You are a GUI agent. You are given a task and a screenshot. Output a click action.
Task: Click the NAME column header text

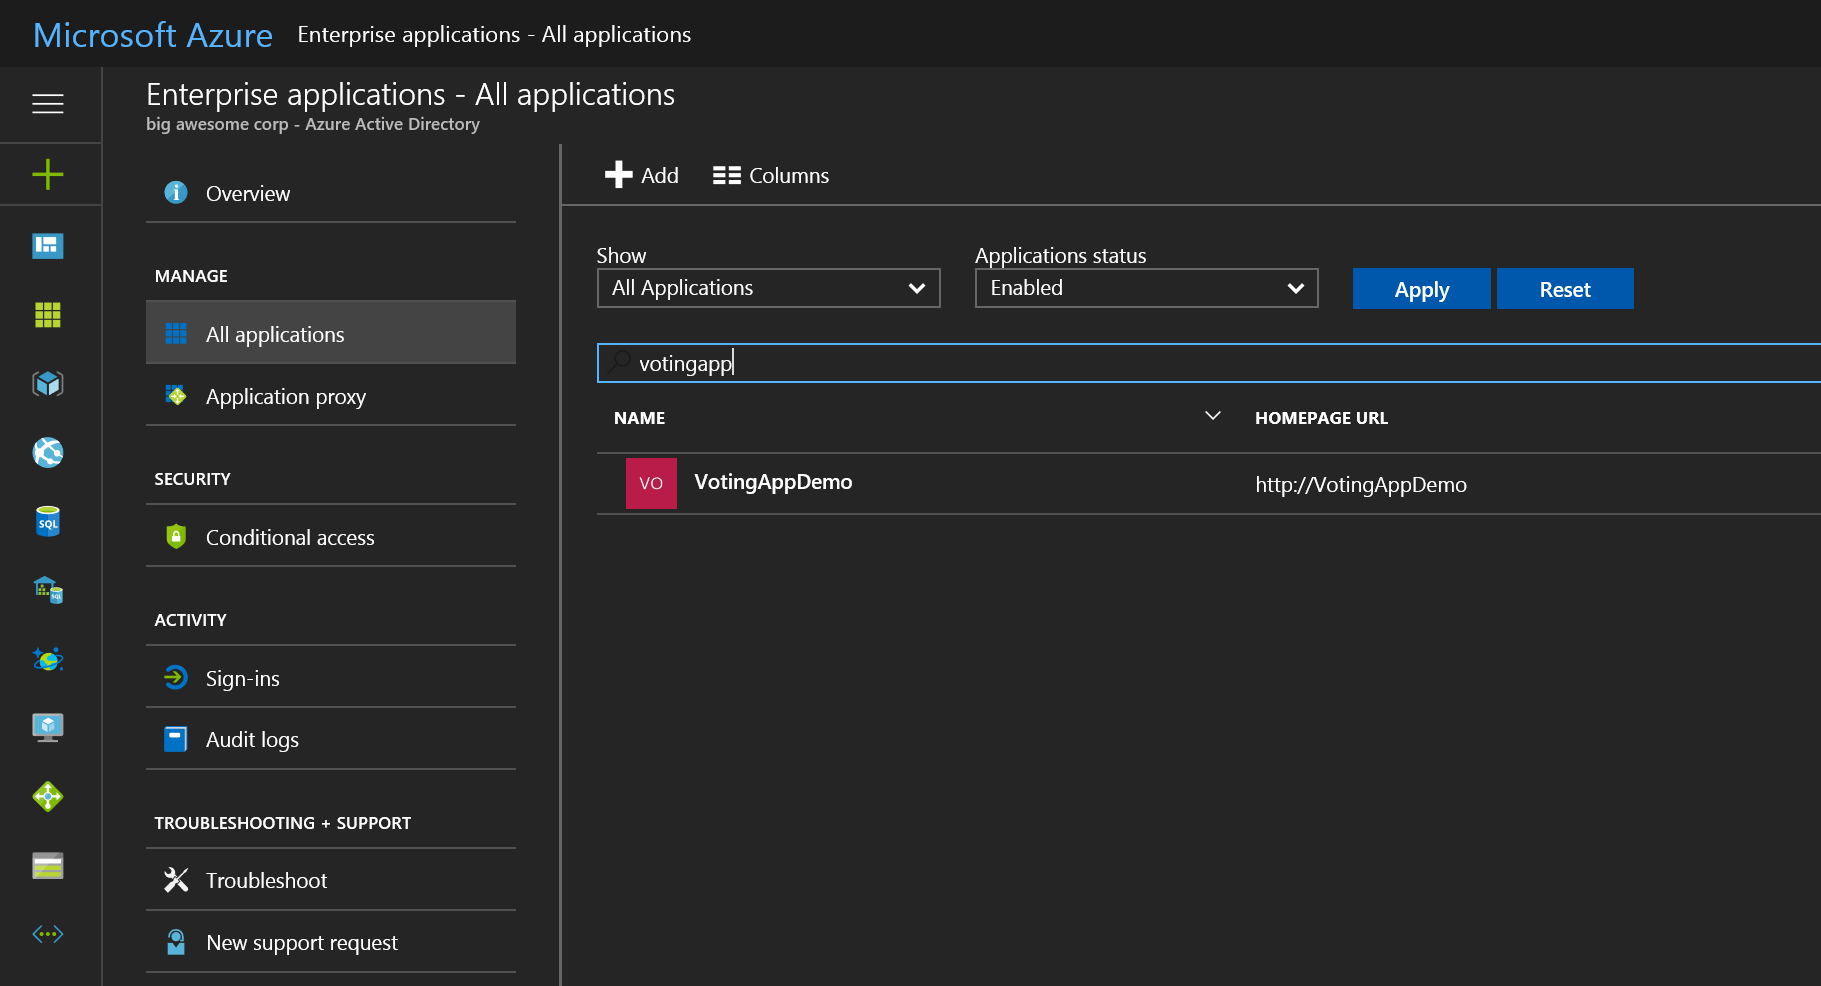640,418
